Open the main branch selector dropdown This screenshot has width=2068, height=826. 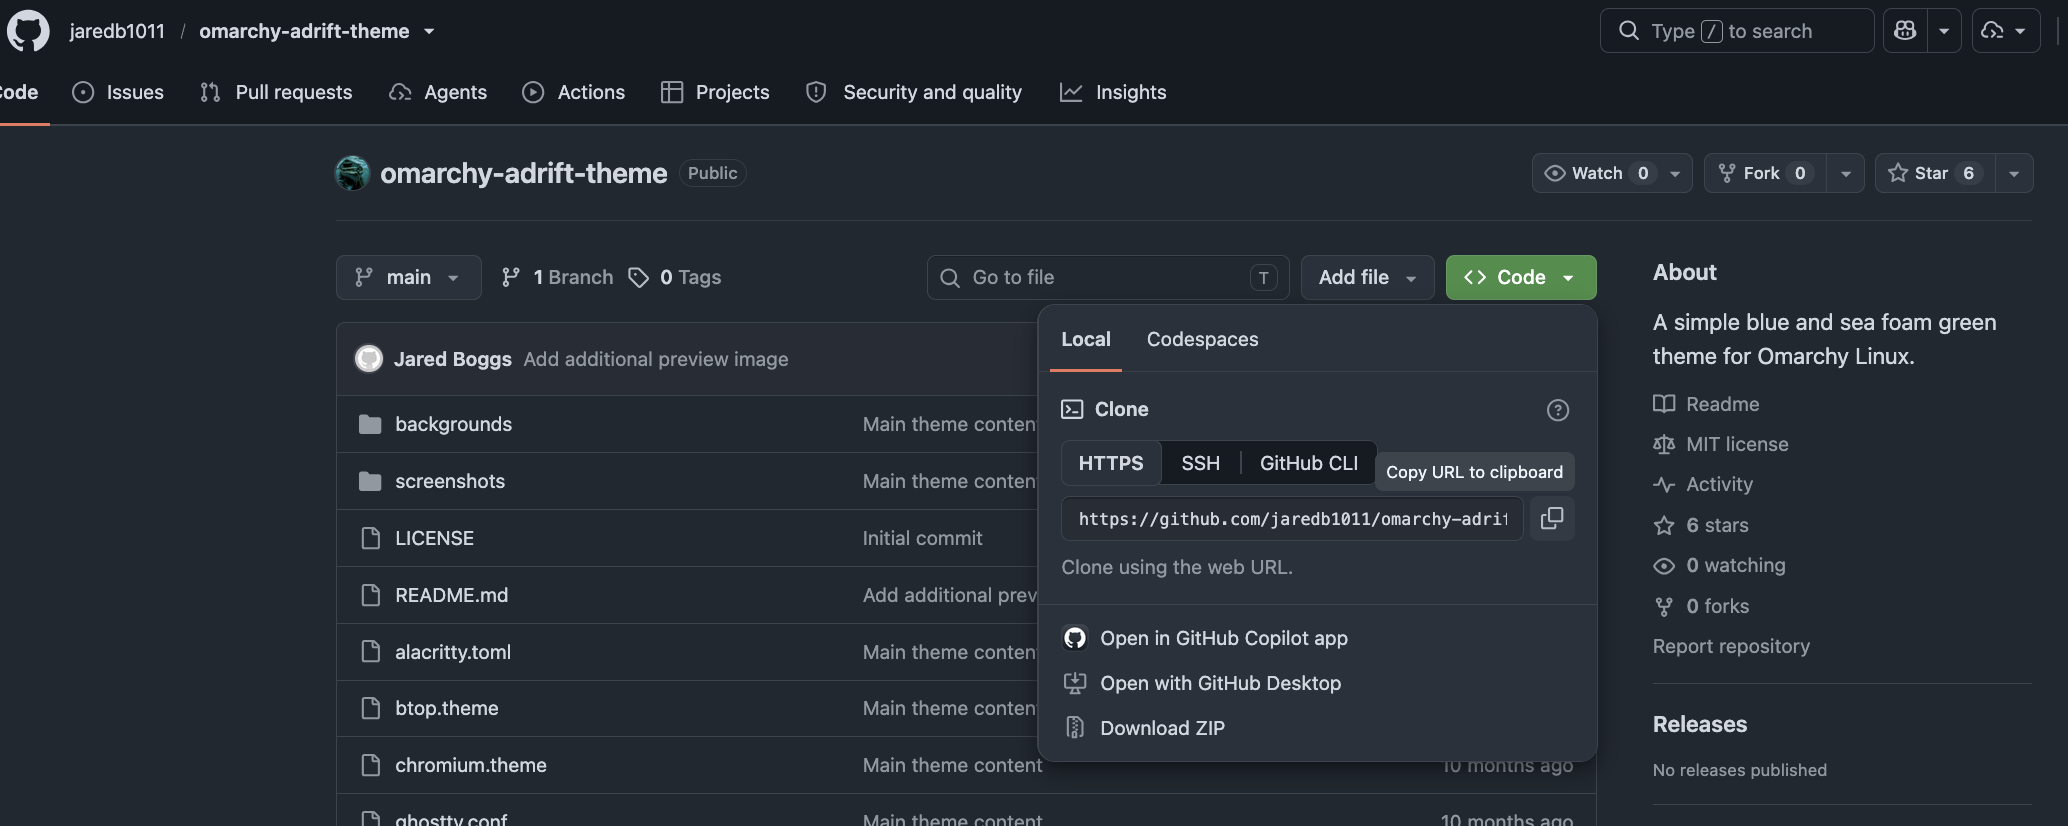408,277
